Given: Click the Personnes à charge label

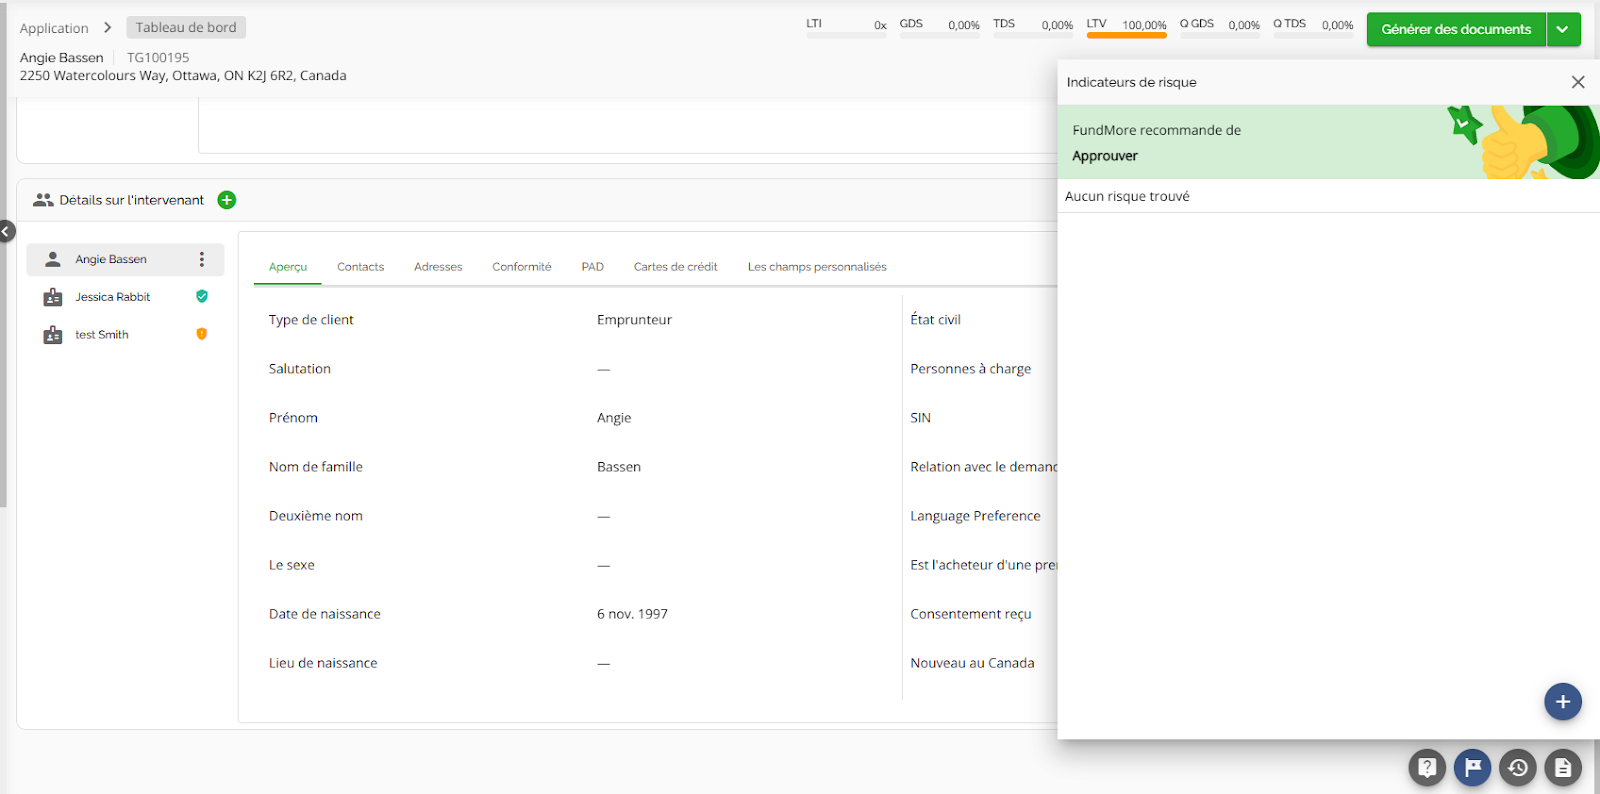Looking at the screenshot, I should (x=970, y=369).
